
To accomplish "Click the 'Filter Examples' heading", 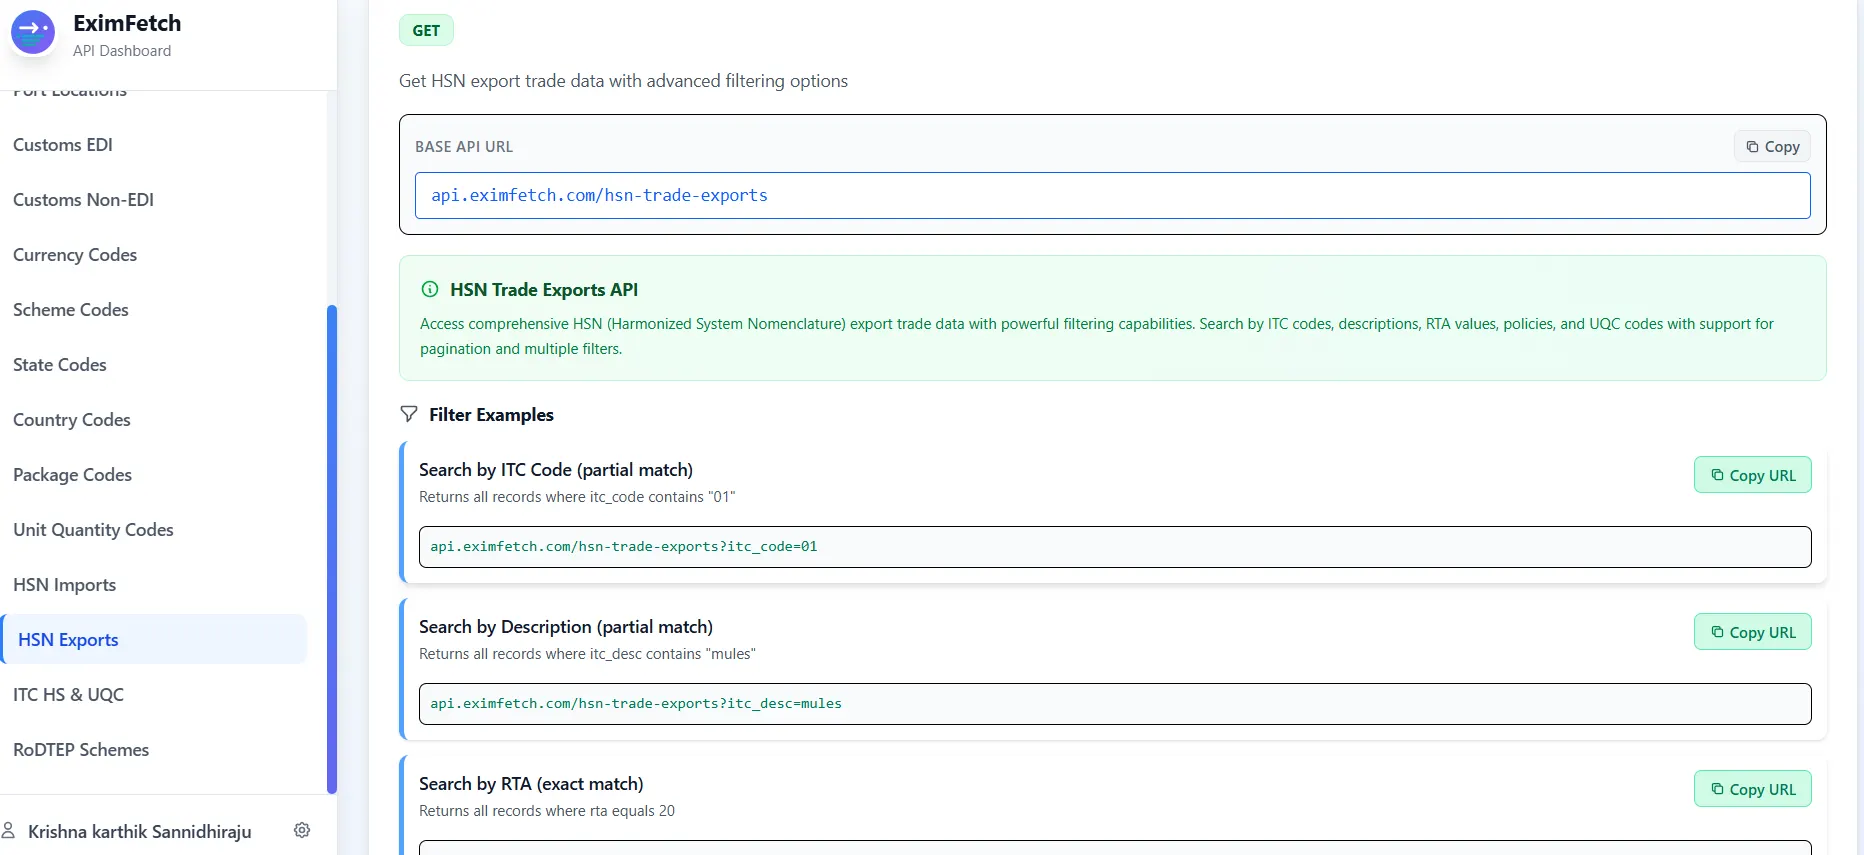I will [x=491, y=414].
